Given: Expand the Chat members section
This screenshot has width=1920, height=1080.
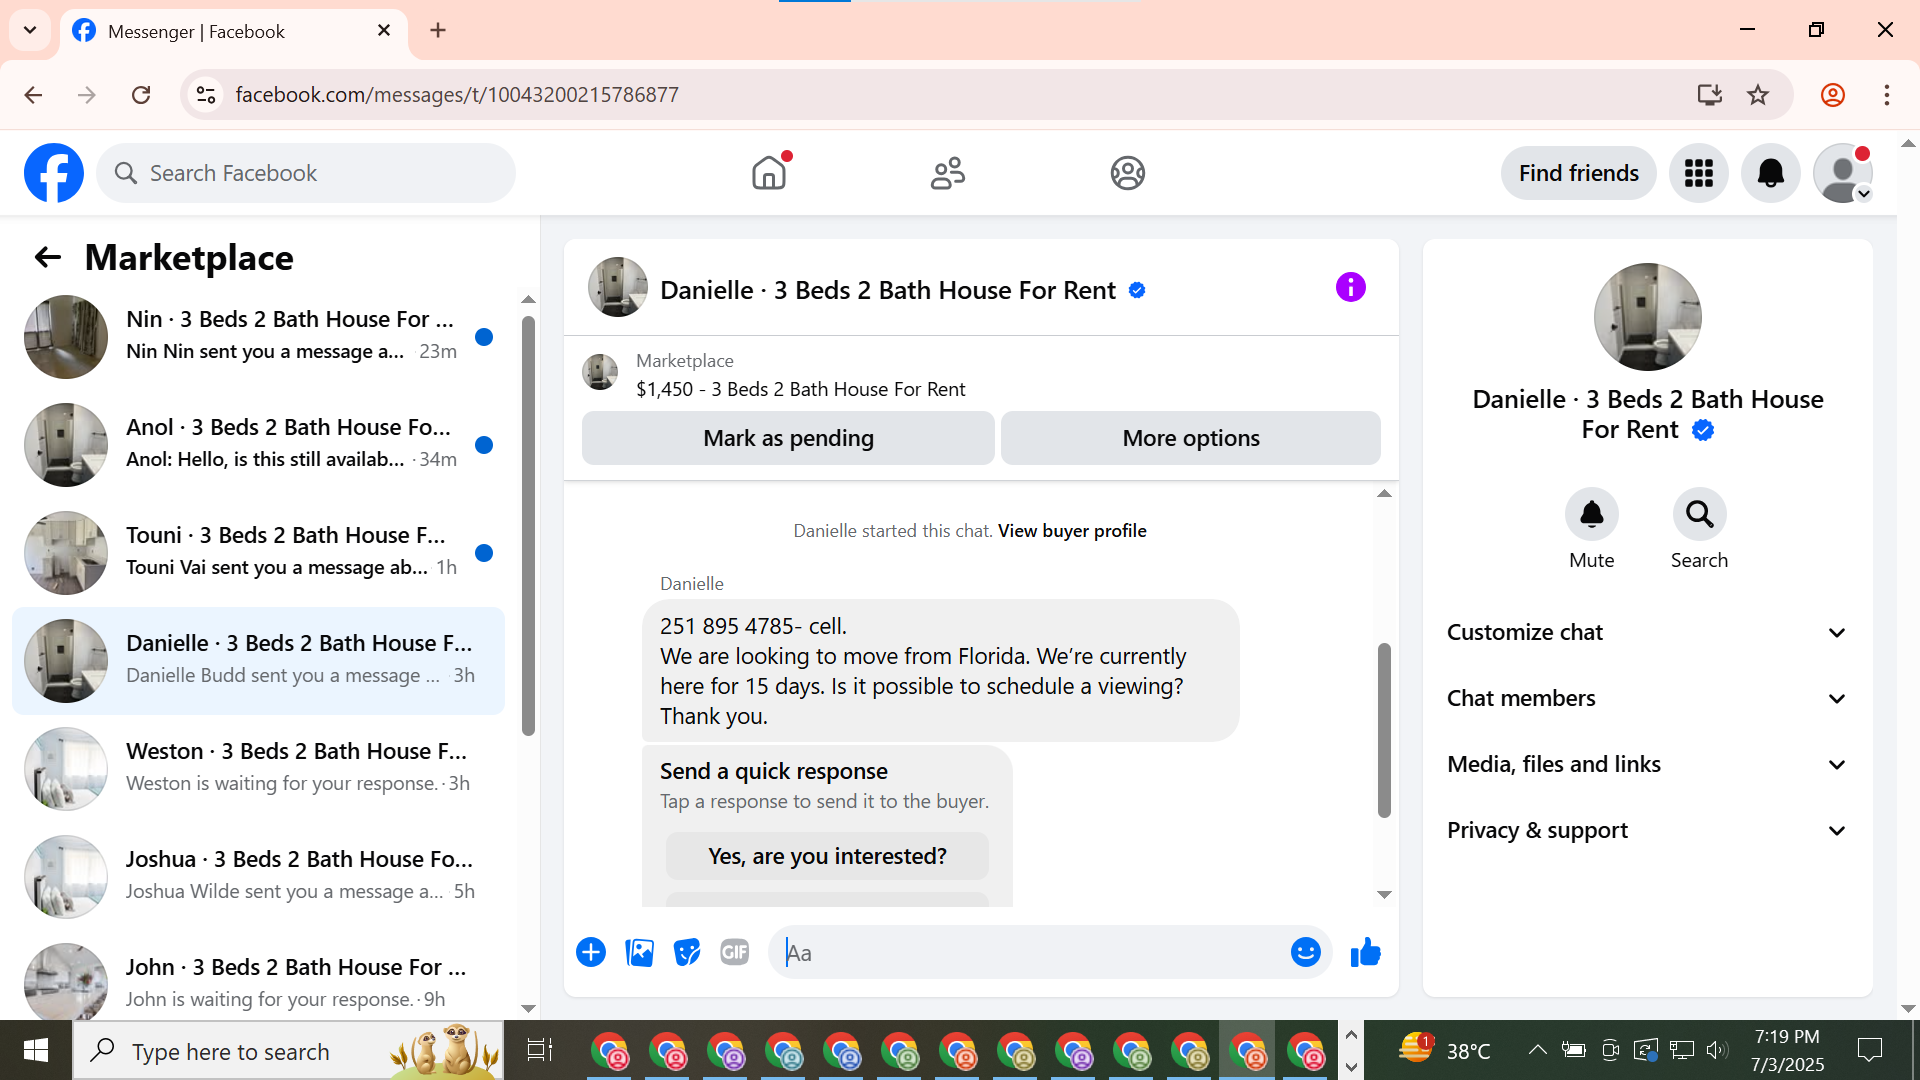Looking at the screenshot, I should tap(1647, 698).
